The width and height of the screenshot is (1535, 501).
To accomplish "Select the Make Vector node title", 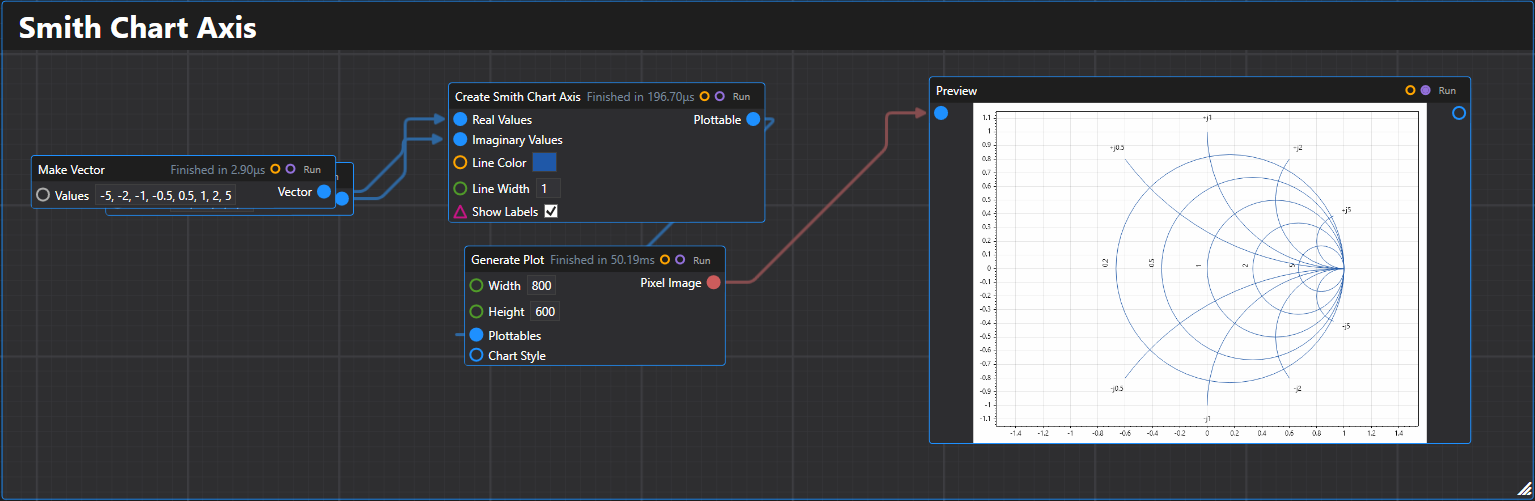I will [x=71, y=170].
